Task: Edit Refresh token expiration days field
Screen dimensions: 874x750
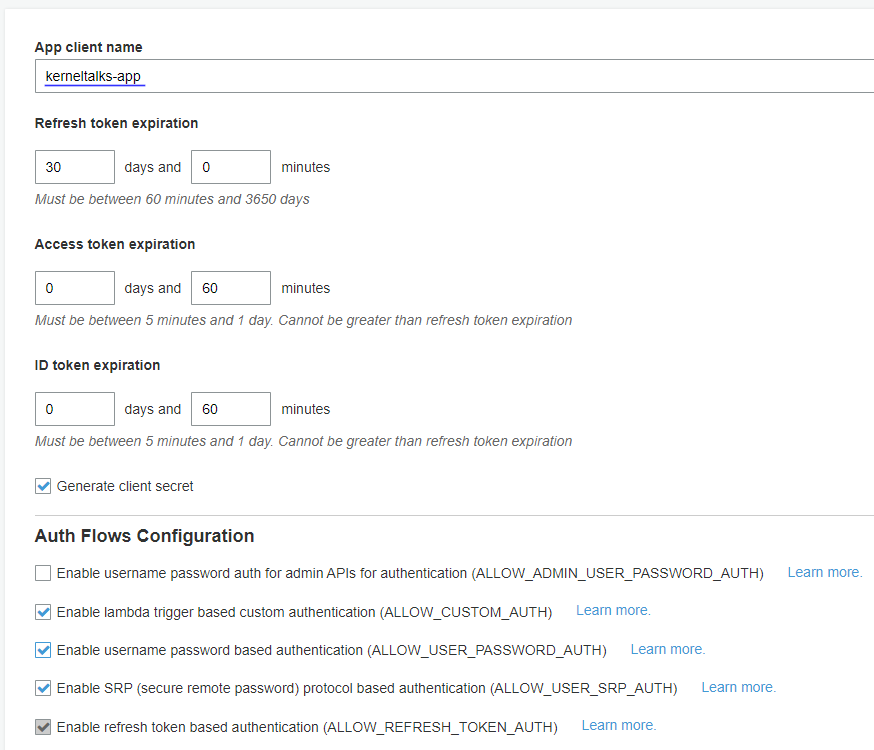Action: (75, 167)
